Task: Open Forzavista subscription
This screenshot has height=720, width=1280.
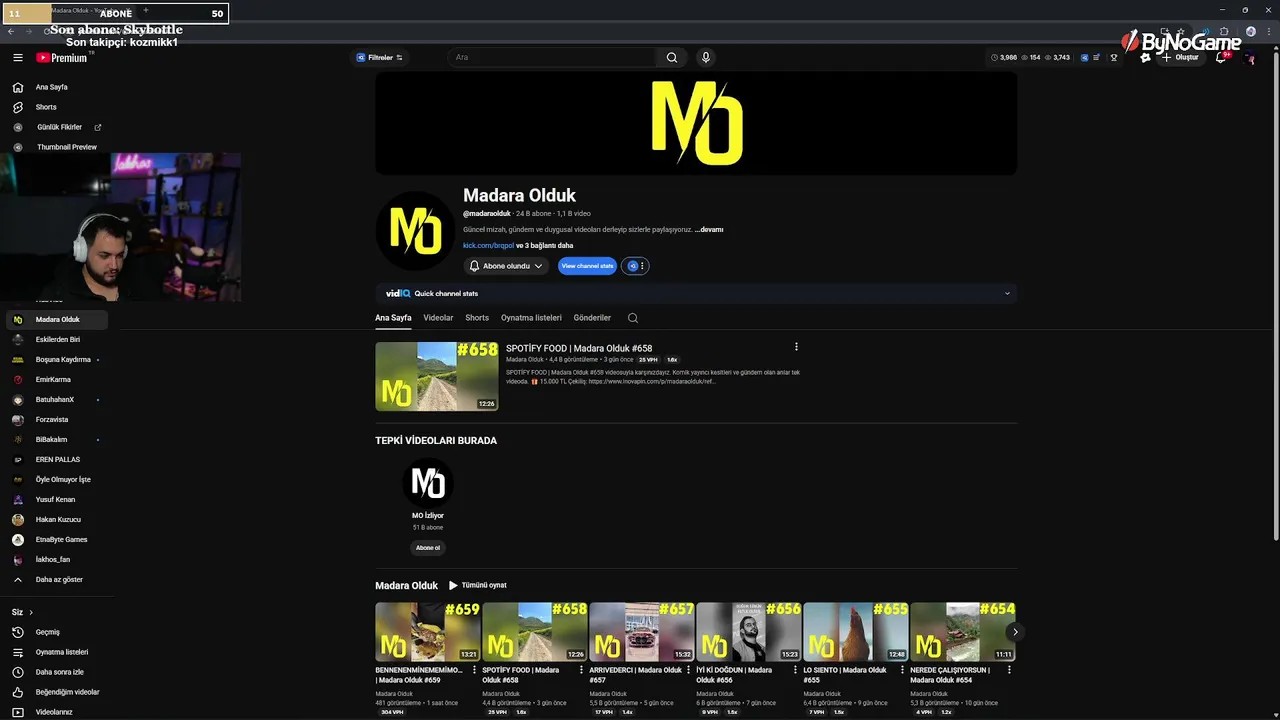Action: coord(56,420)
